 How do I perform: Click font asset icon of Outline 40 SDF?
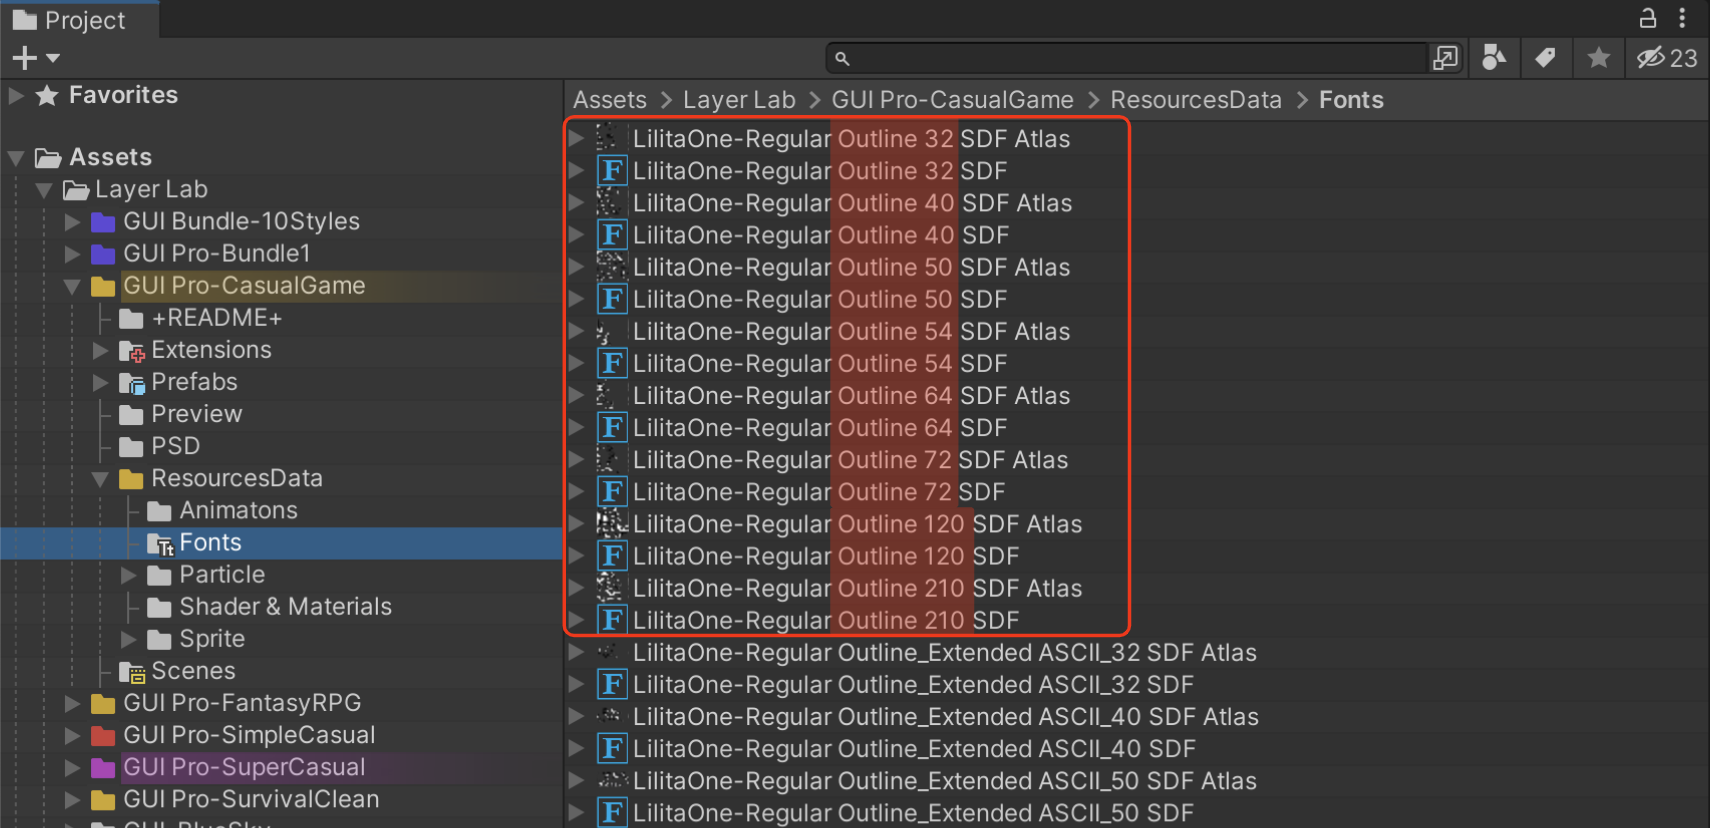tap(612, 235)
